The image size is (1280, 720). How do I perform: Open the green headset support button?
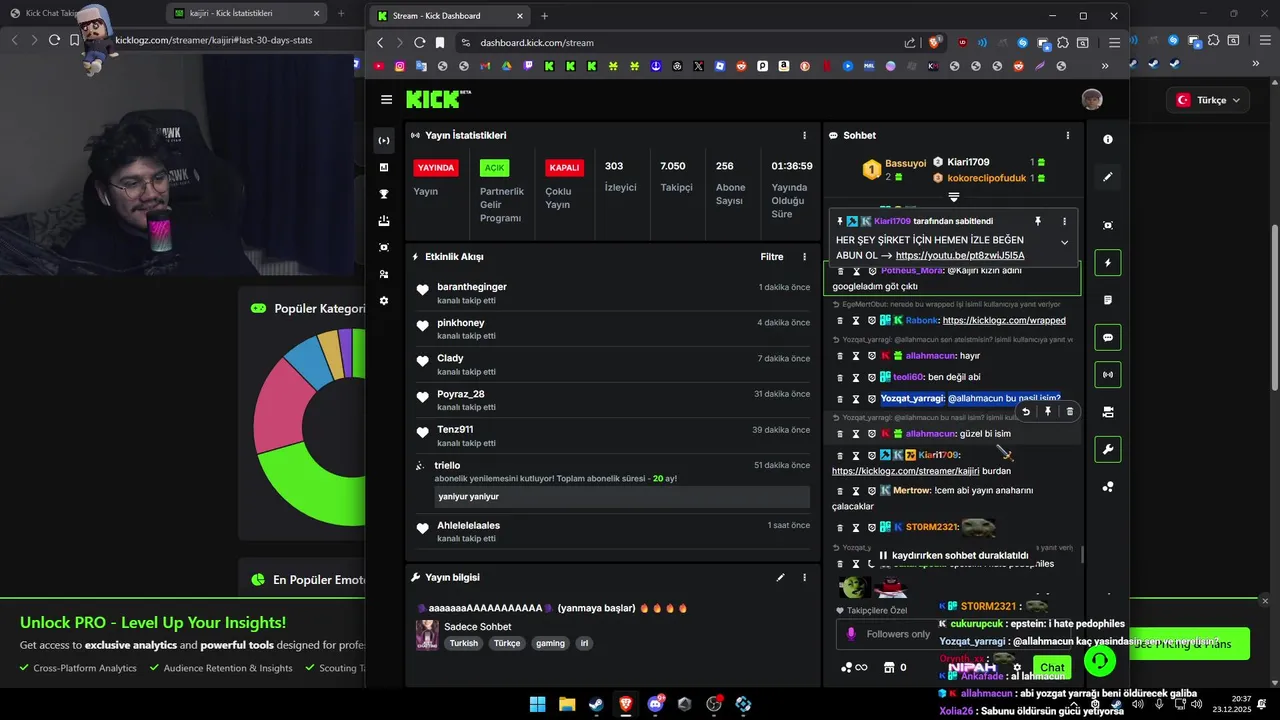[1100, 661]
